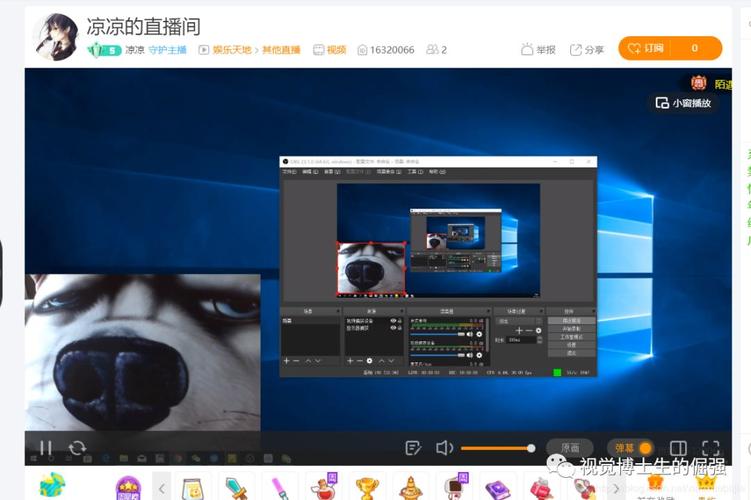The image size is (751, 500).
Task: Click the top button in OBS controls panel
Action: (571, 320)
